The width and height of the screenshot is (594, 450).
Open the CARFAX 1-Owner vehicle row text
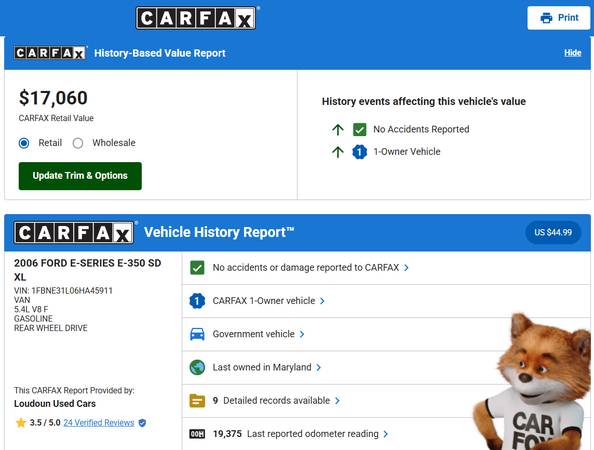(264, 301)
